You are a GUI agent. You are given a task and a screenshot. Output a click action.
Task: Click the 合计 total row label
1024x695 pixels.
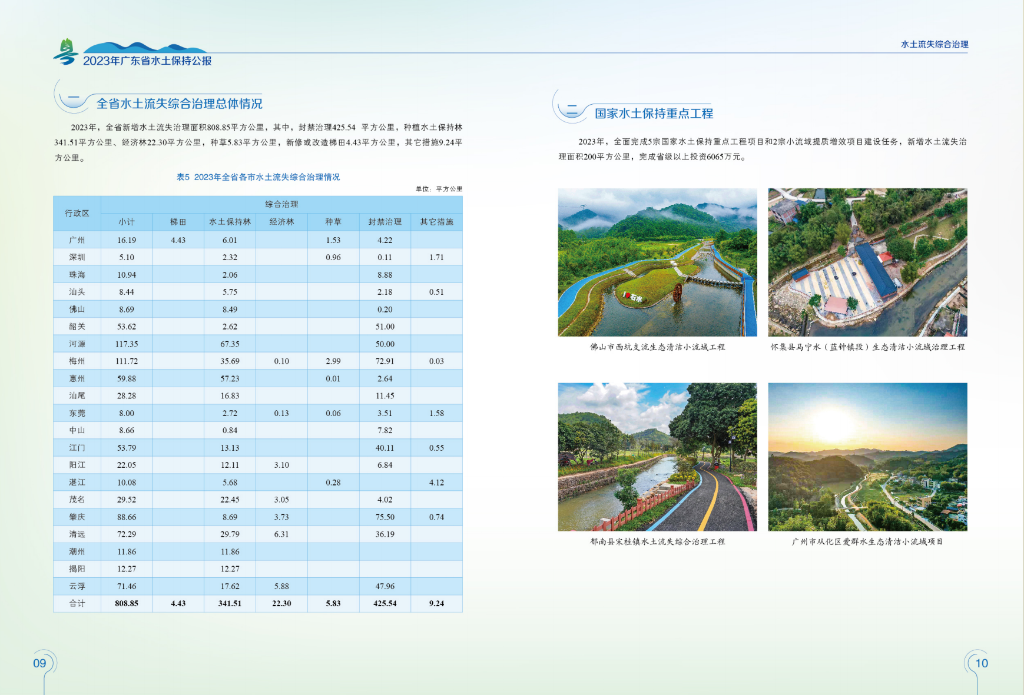[x=77, y=604]
